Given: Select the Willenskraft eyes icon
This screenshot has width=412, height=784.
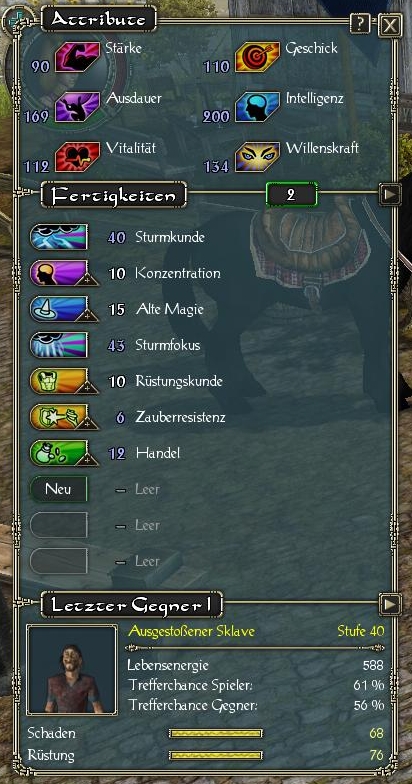Looking at the screenshot, I should [x=257, y=156].
